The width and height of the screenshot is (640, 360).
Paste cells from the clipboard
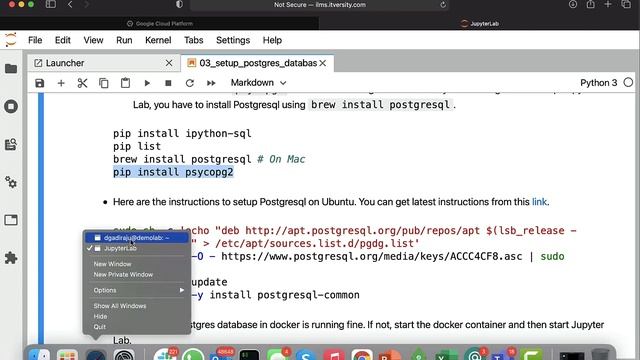pos(125,83)
